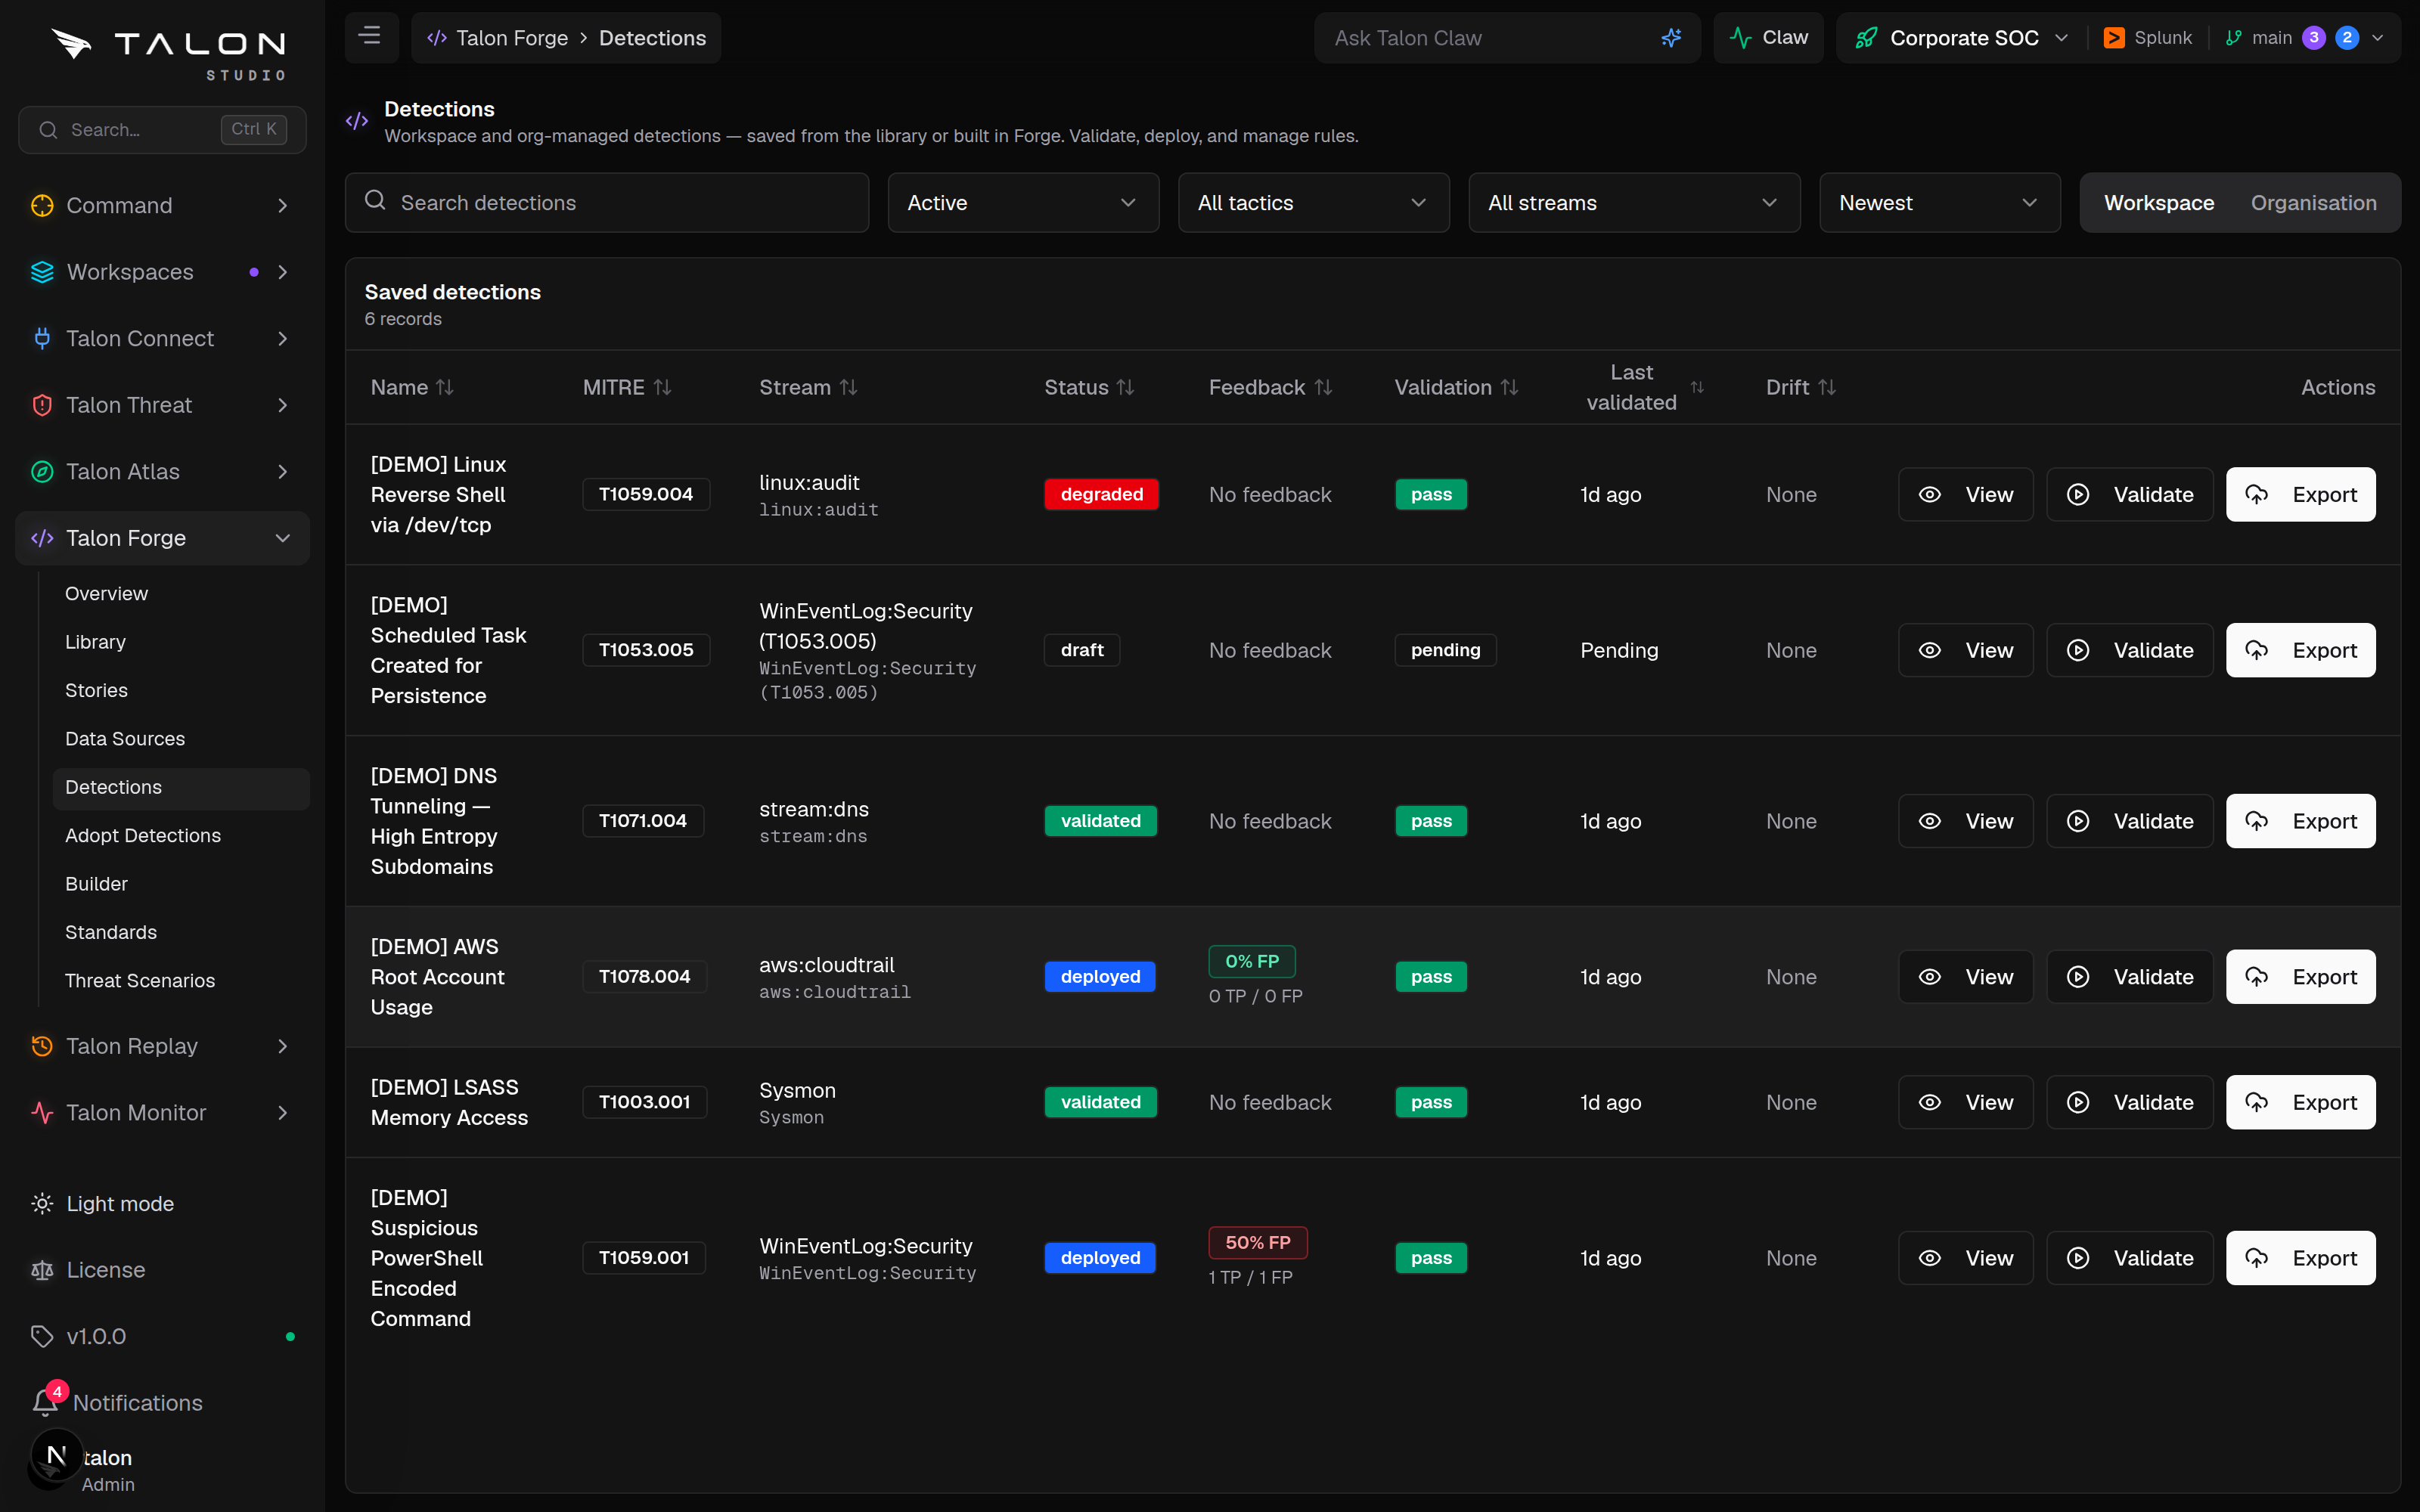The image size is (2420, 1512).
Task: Click the v1.0.0 version tag icon
Action: coord(42,1336)
